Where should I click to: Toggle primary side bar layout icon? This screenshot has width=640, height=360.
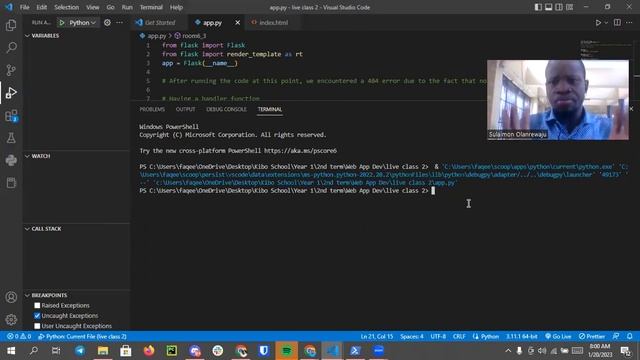point(538,7)
